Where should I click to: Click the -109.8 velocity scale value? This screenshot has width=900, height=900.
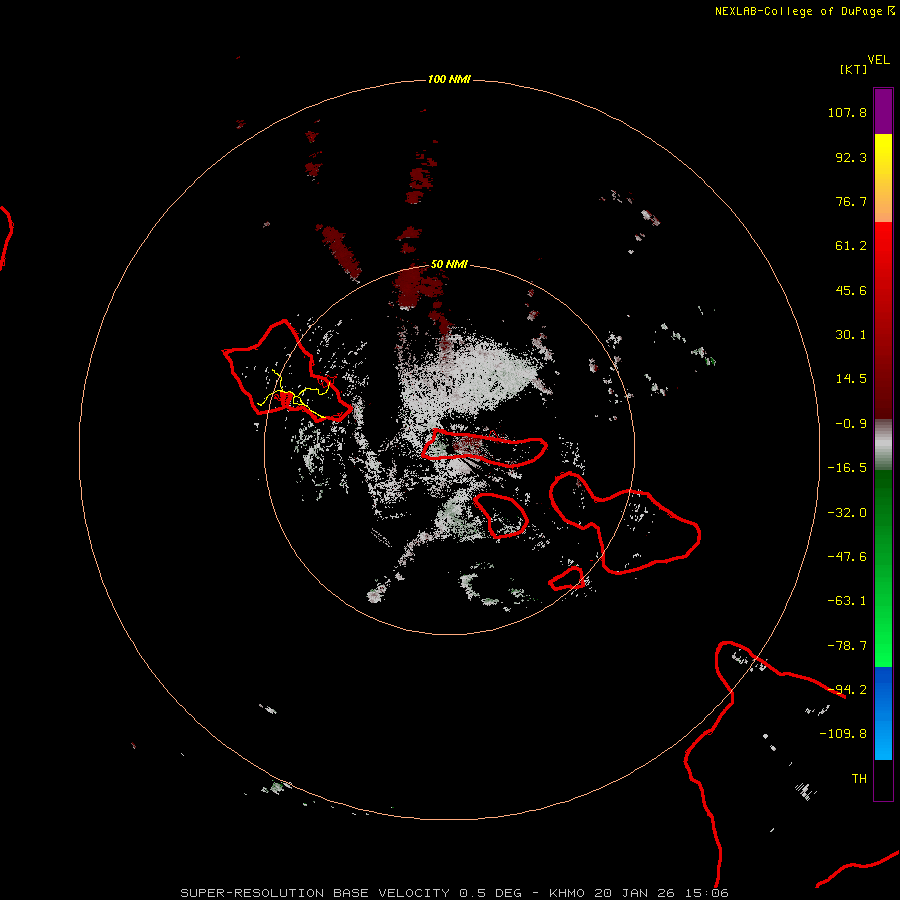click(843, 734)
